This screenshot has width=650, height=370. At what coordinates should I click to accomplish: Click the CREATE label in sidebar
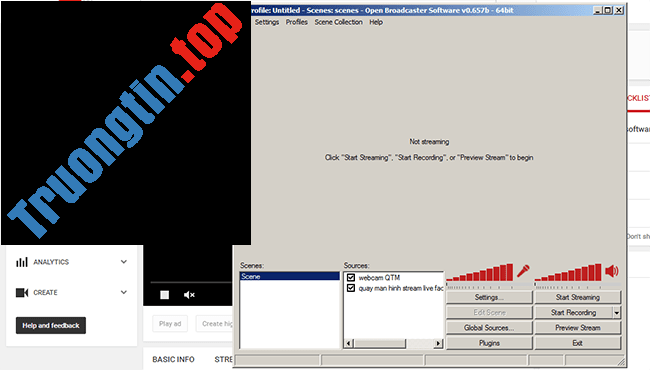(x=45, y=293)
